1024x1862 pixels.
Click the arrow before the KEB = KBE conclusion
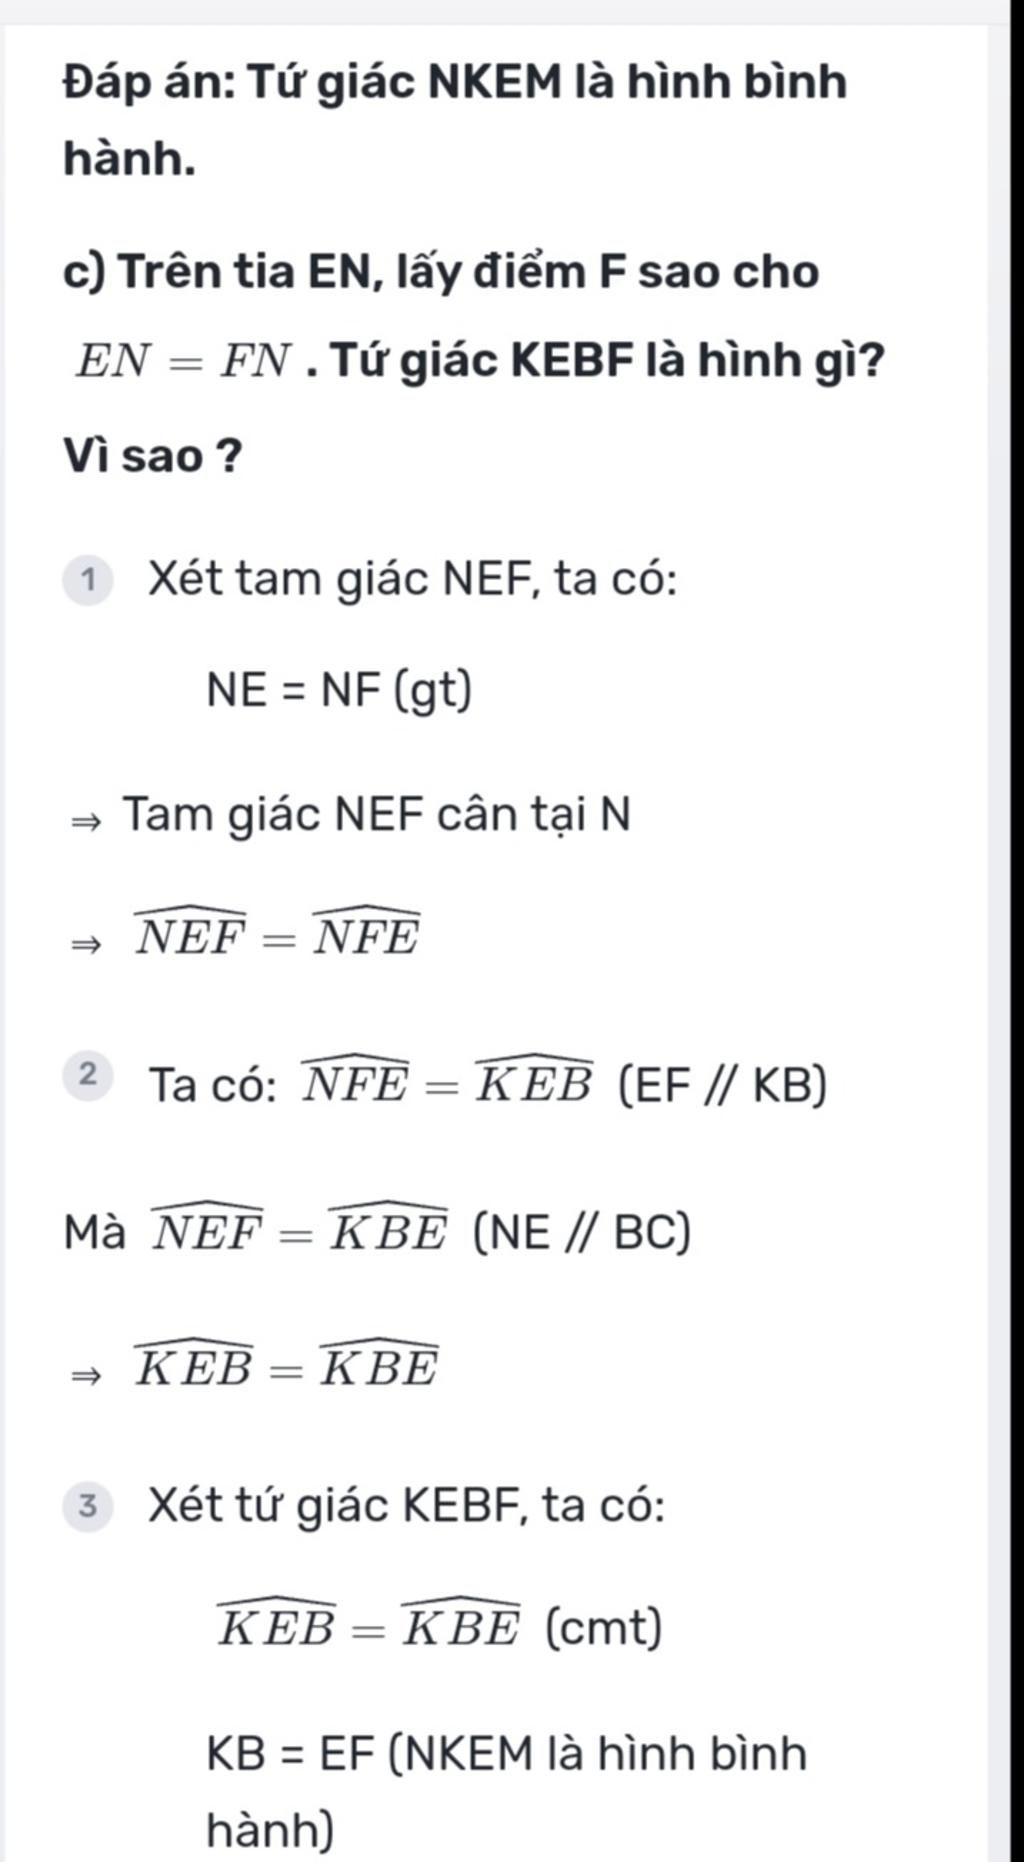86,1375
